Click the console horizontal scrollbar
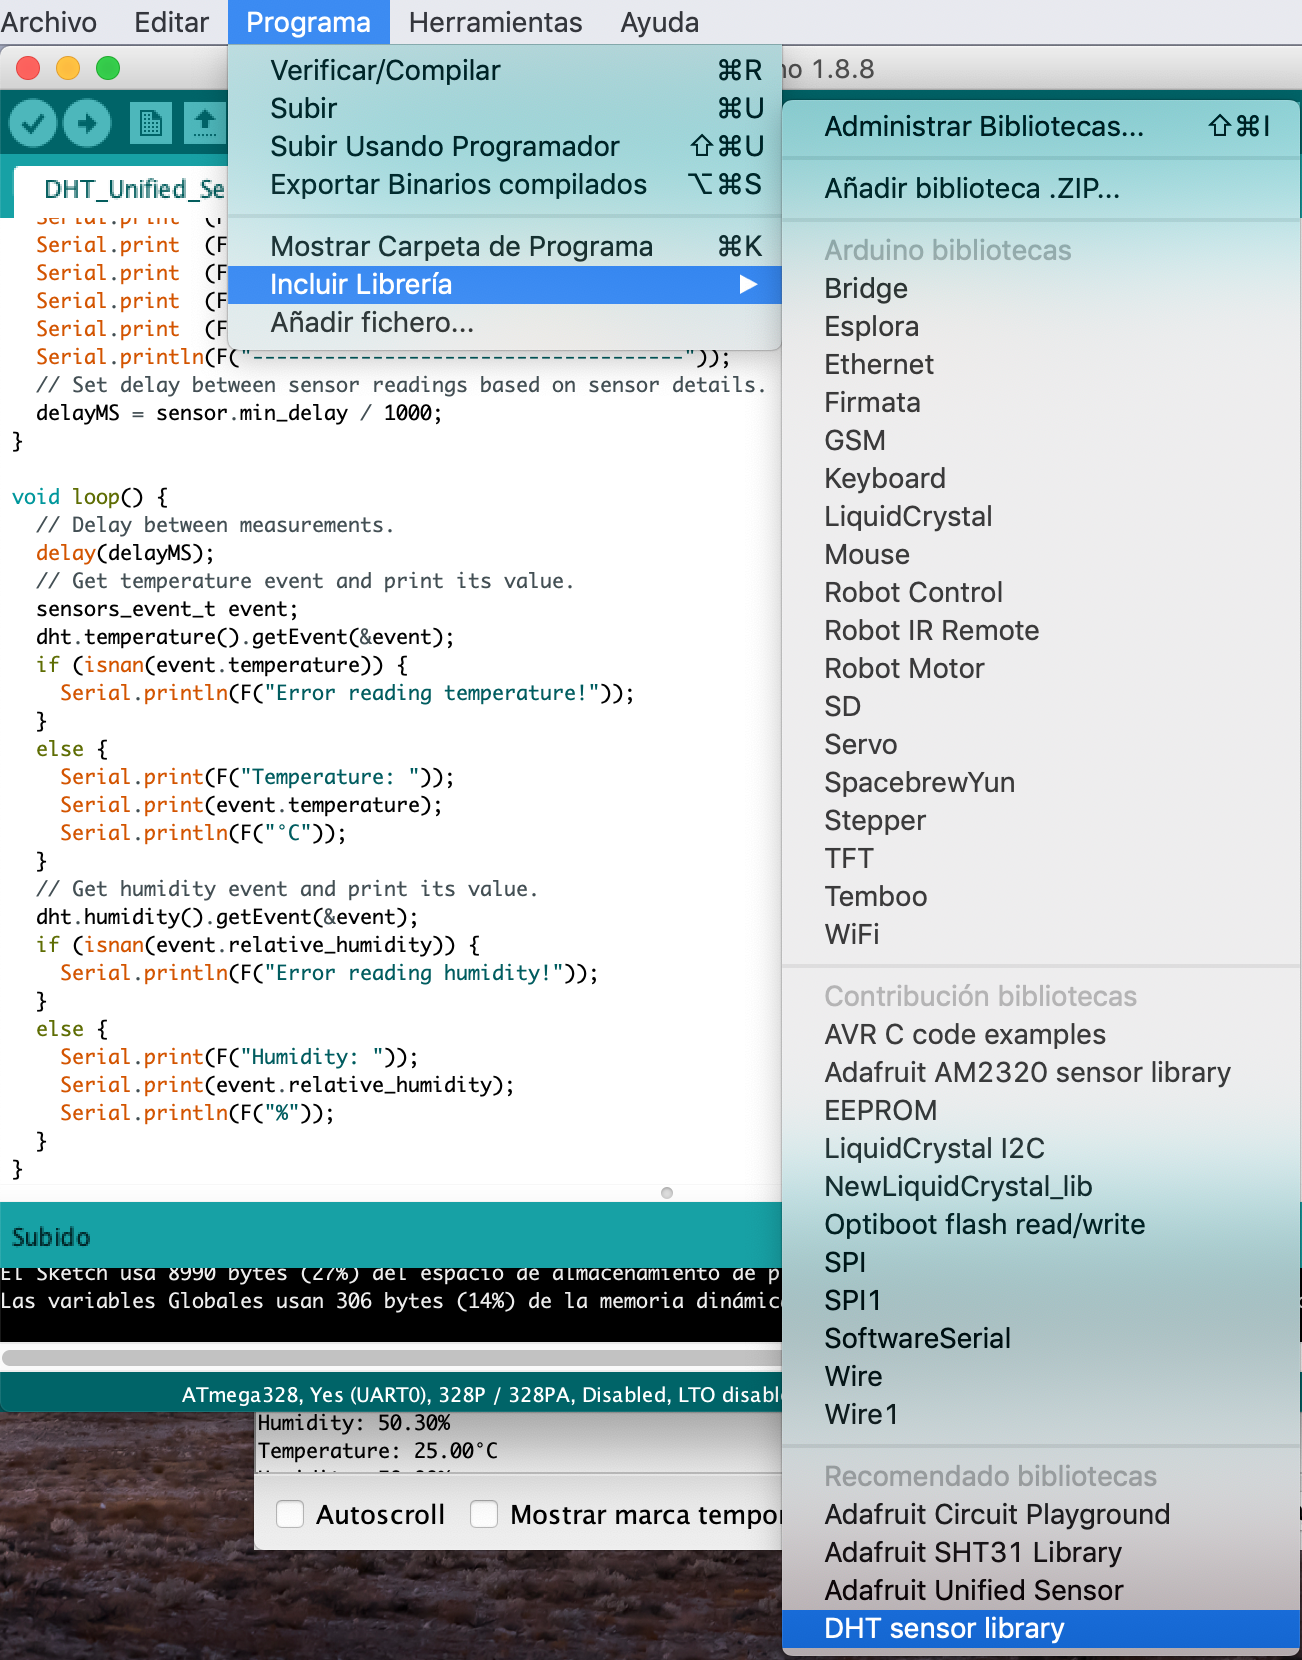Screen dimensions: 1302x1660 (392, 1358)
